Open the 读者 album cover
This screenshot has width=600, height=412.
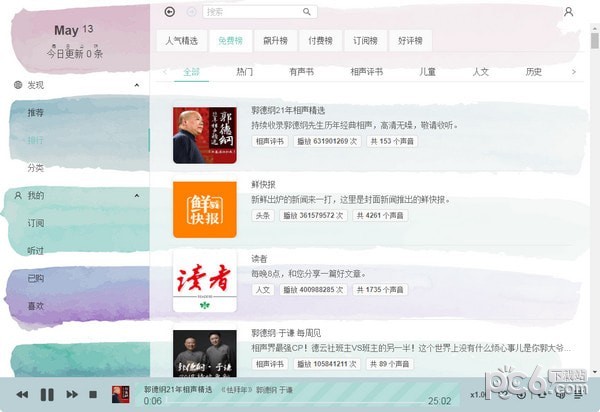(205, 284)
